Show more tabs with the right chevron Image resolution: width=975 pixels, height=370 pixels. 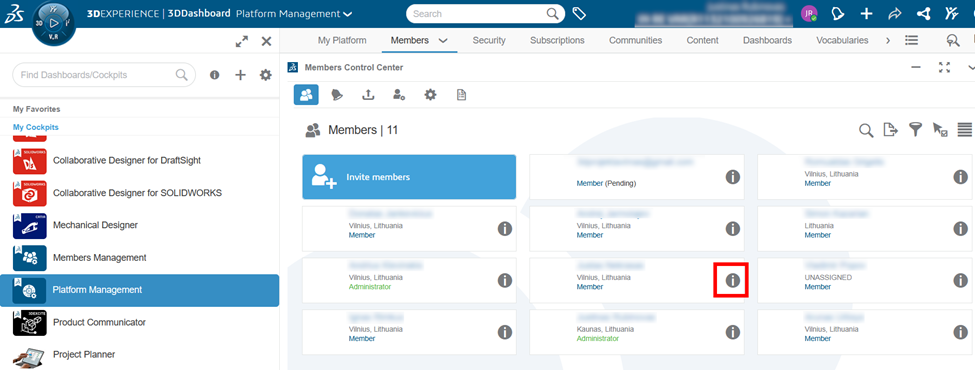click(887, 40)
